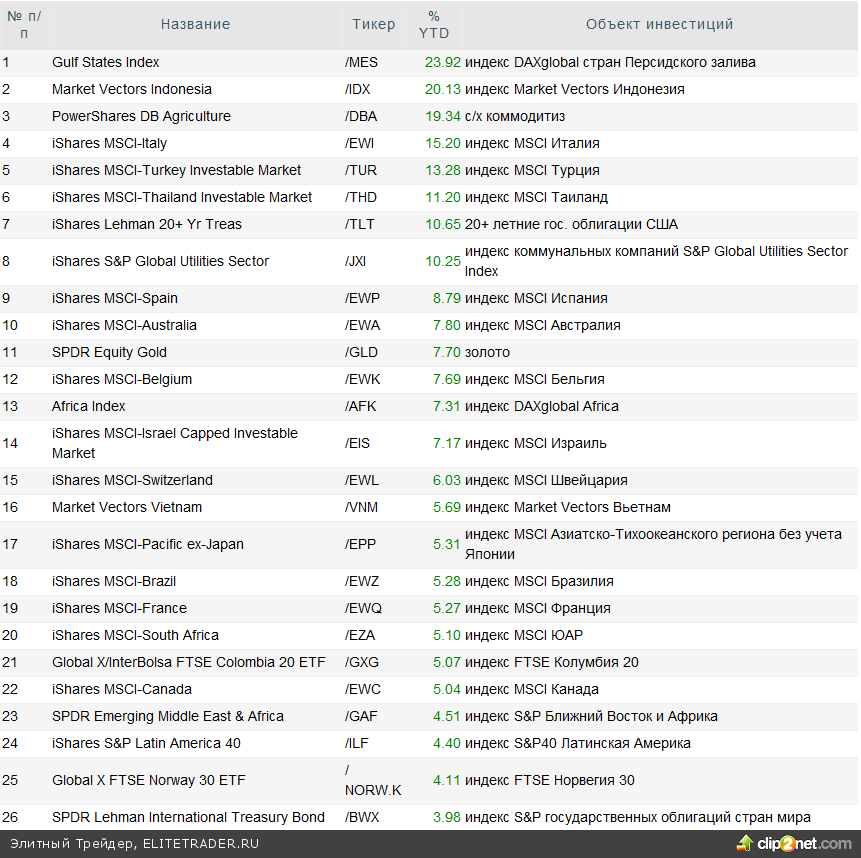Click iShares MSCI-Brazil name
This screenshot has width=861, height=858.
pyautogui.click(x=114, y=581)
